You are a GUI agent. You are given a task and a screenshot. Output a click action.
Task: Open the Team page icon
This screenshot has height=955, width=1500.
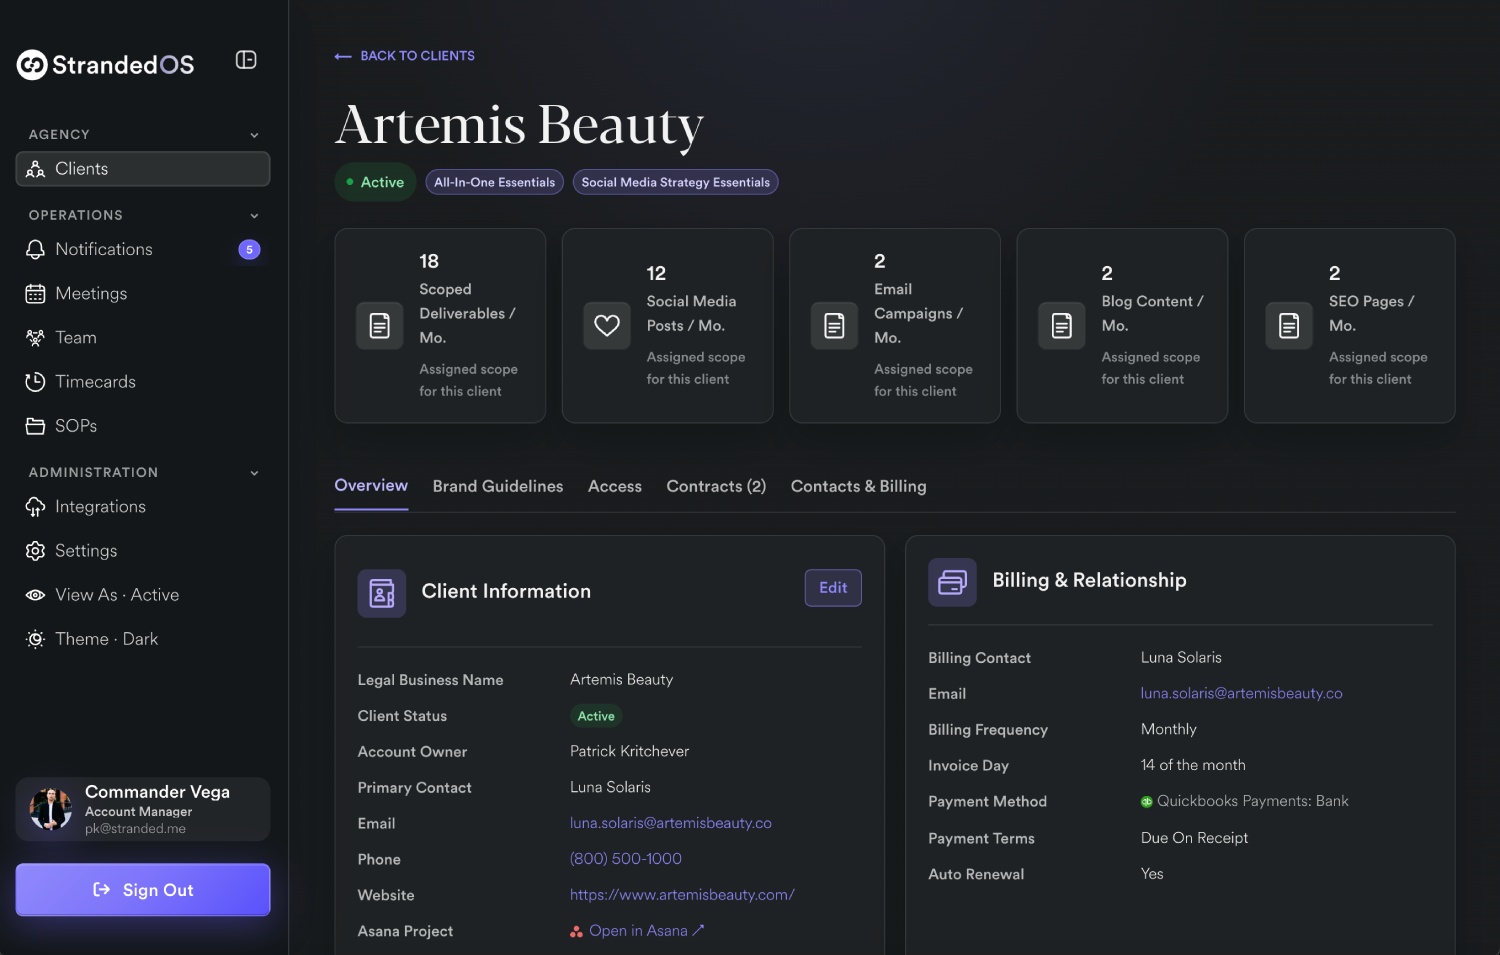[35, 338]
